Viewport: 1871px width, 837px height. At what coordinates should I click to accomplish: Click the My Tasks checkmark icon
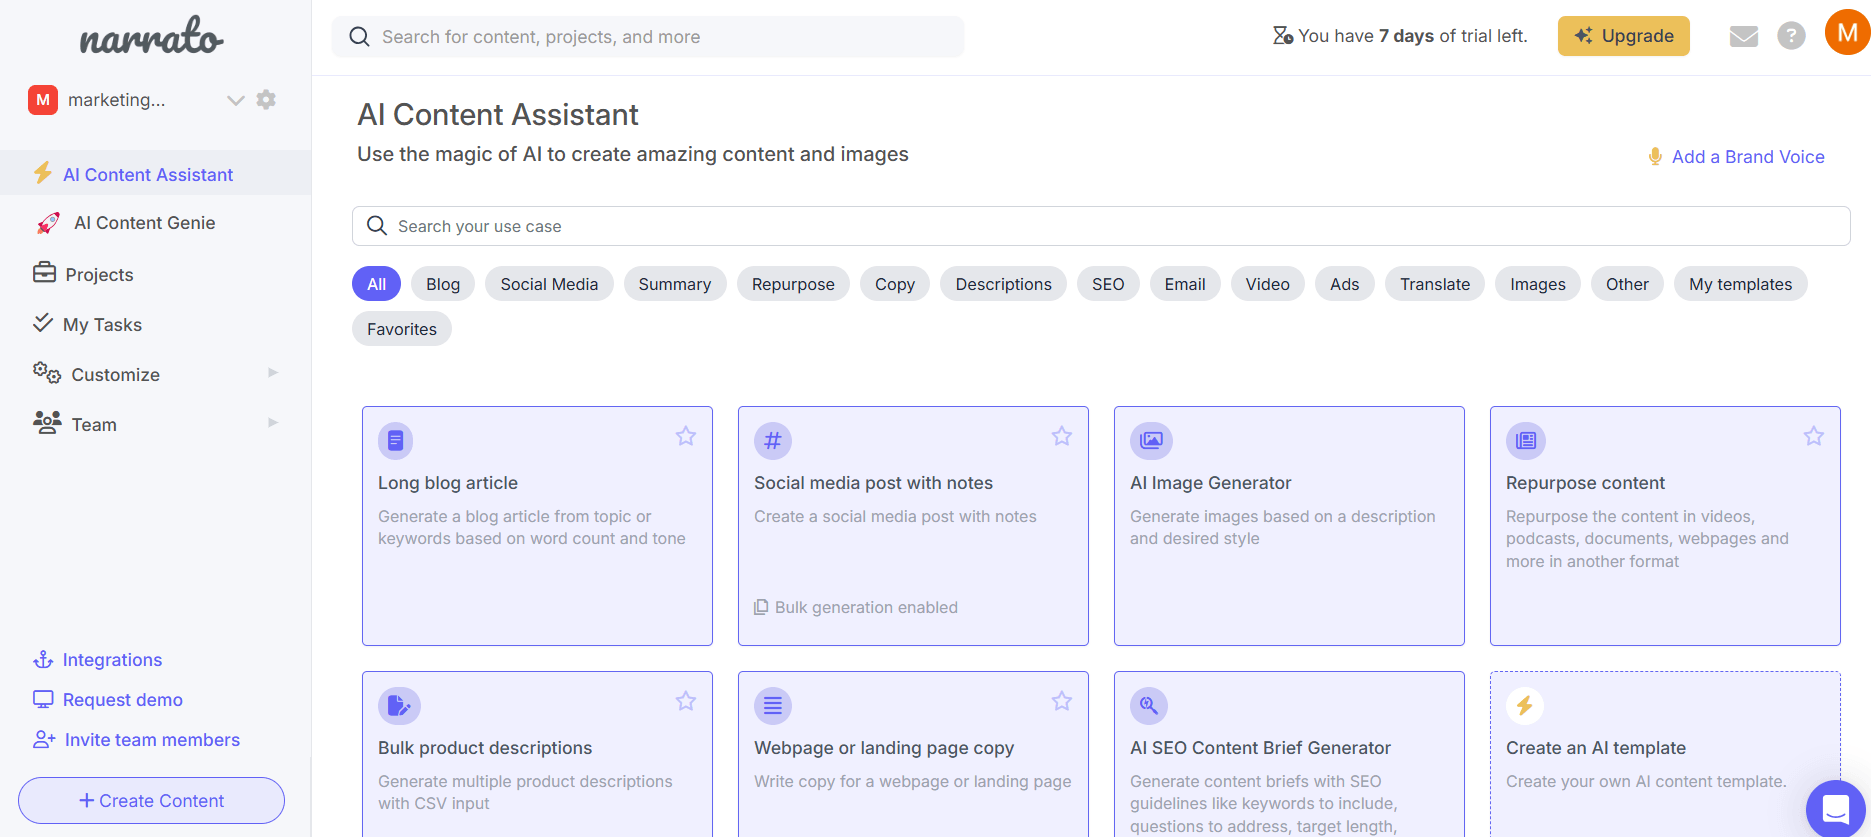point(43,322)
